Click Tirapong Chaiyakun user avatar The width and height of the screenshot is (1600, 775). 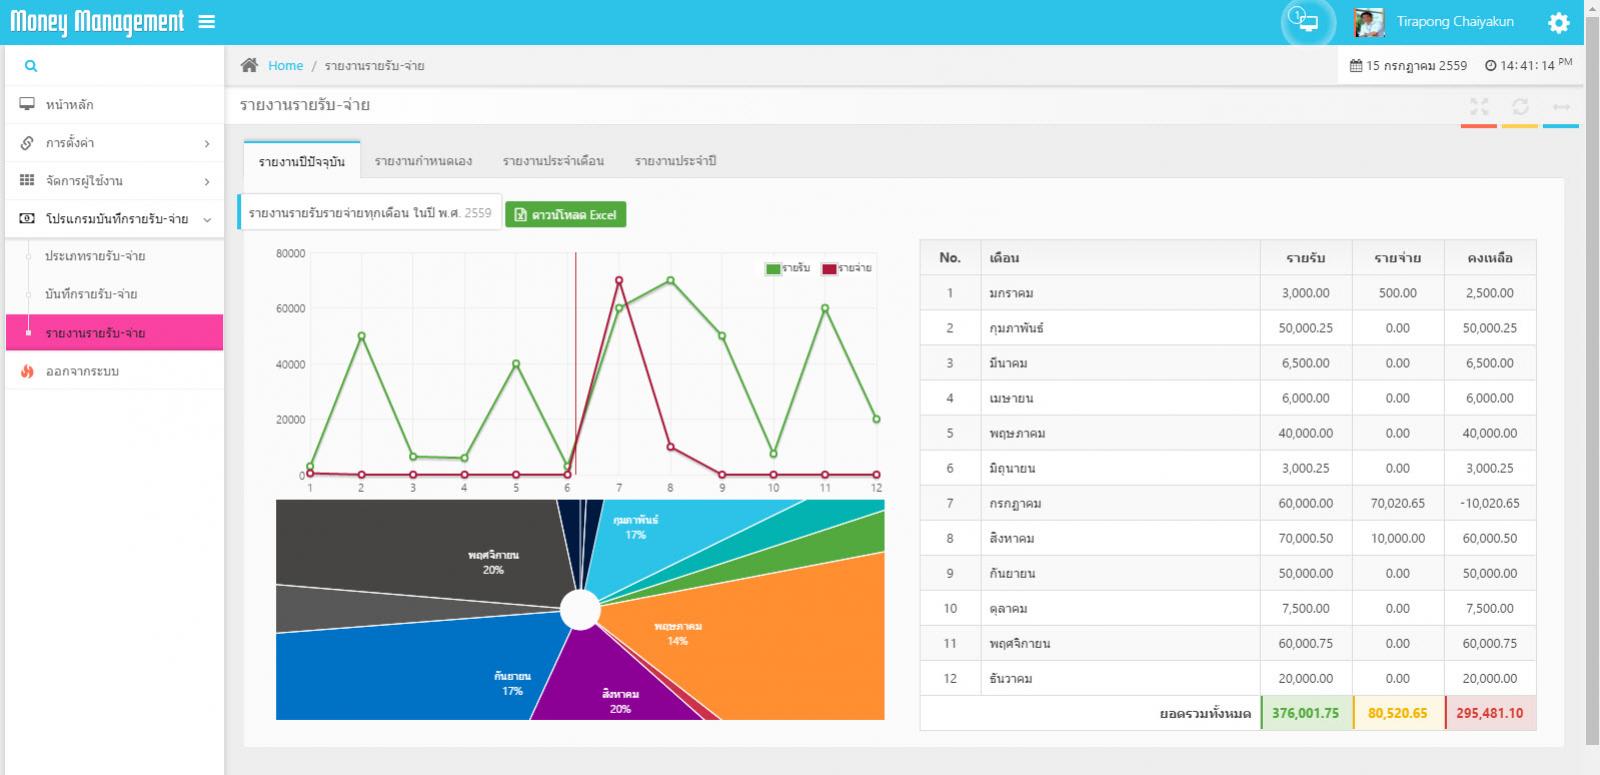1368,22
